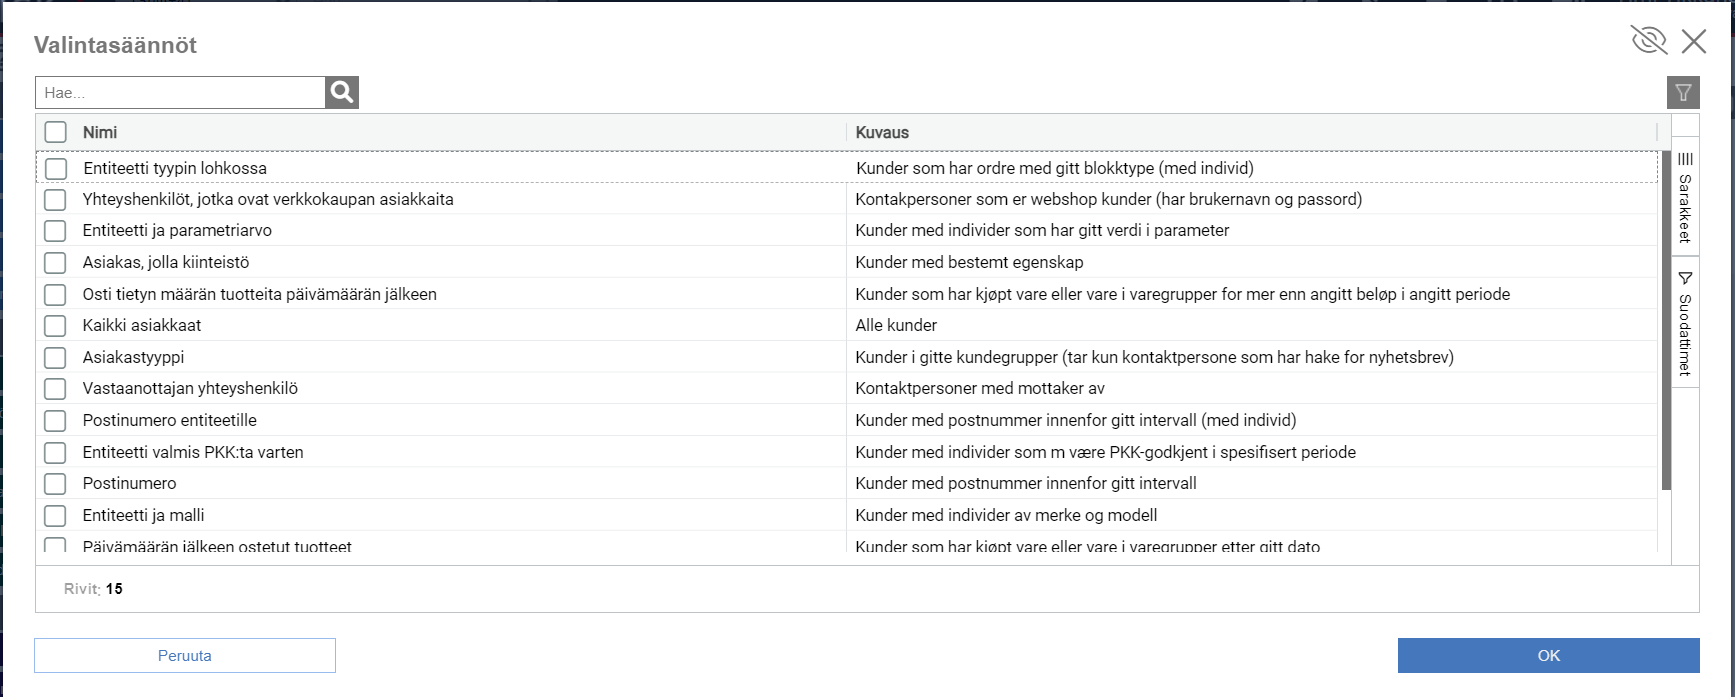
Task: Check Kaikki asiakkaat checkbox
Action: point(56,326)
